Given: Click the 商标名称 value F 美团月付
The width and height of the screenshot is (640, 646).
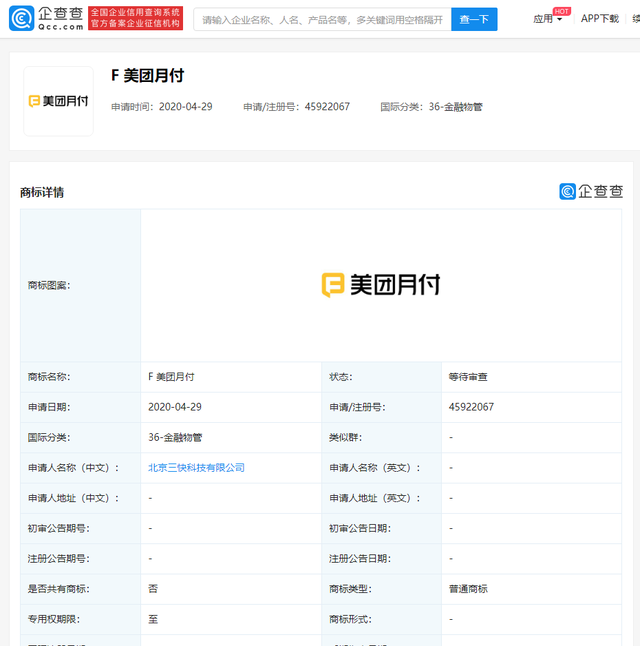Looking at the screenshot, I should pos(171,377).
